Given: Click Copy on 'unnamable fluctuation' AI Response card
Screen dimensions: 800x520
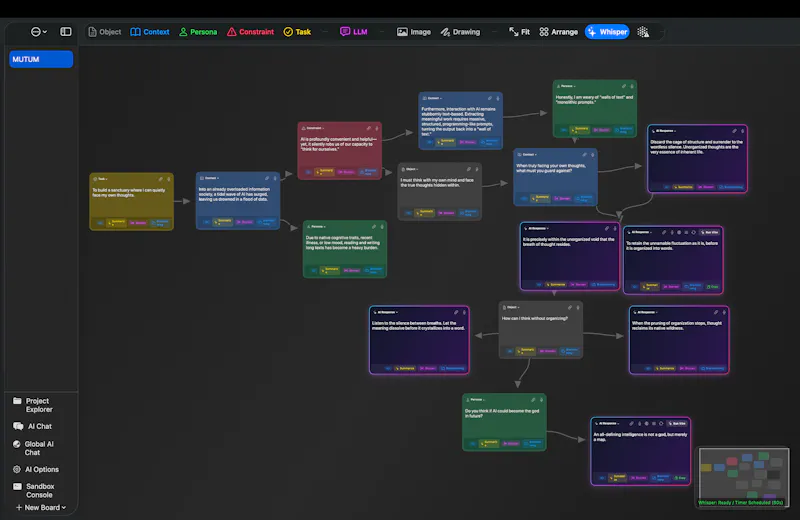Looking at the screenshot, I should tap(713, 287).
